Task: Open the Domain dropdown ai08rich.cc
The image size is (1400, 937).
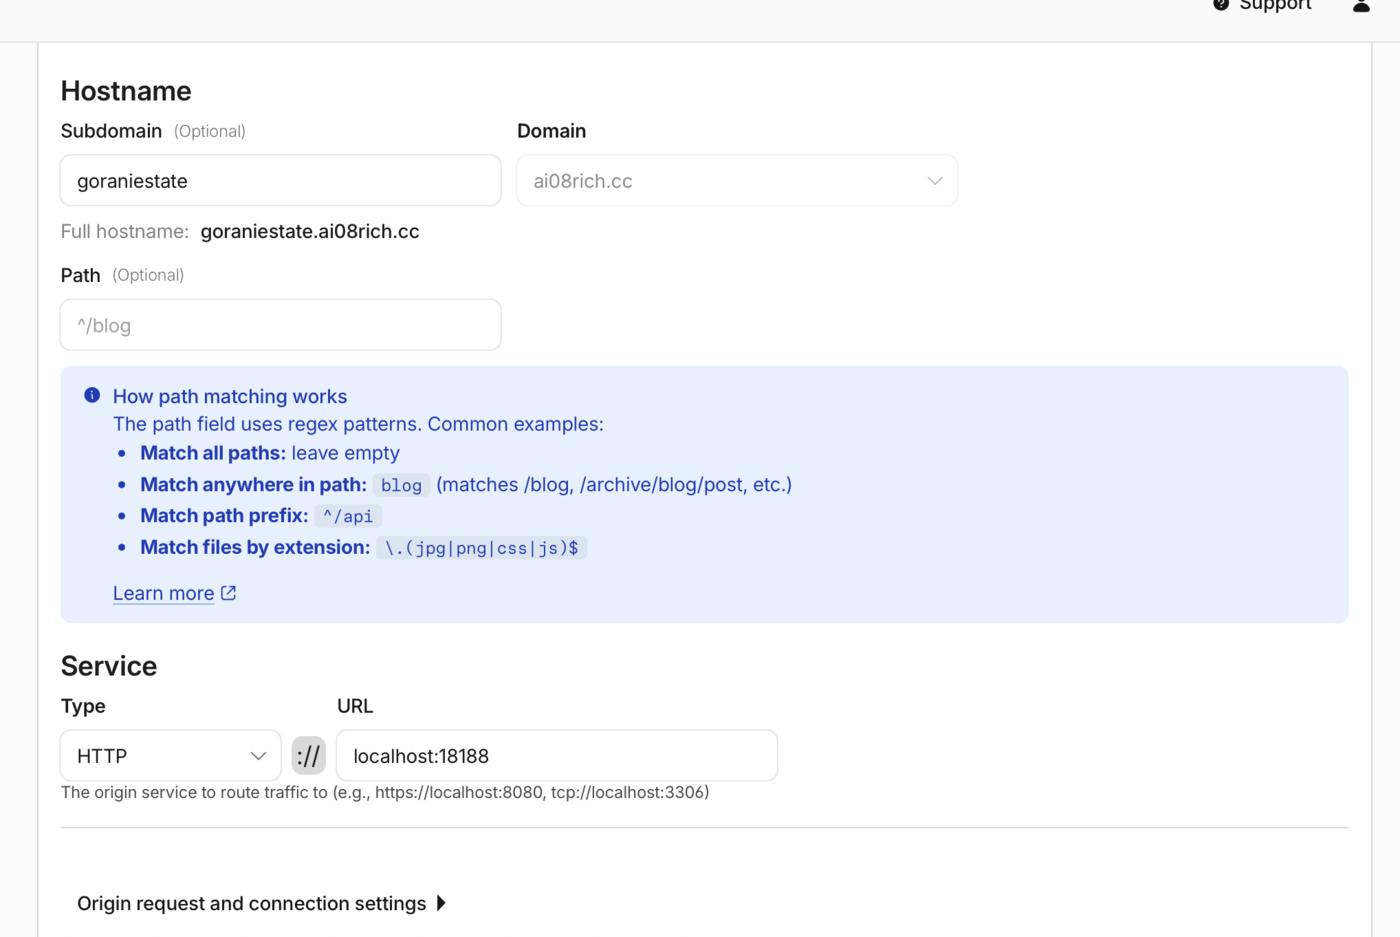Action: [x=737, y=181]
